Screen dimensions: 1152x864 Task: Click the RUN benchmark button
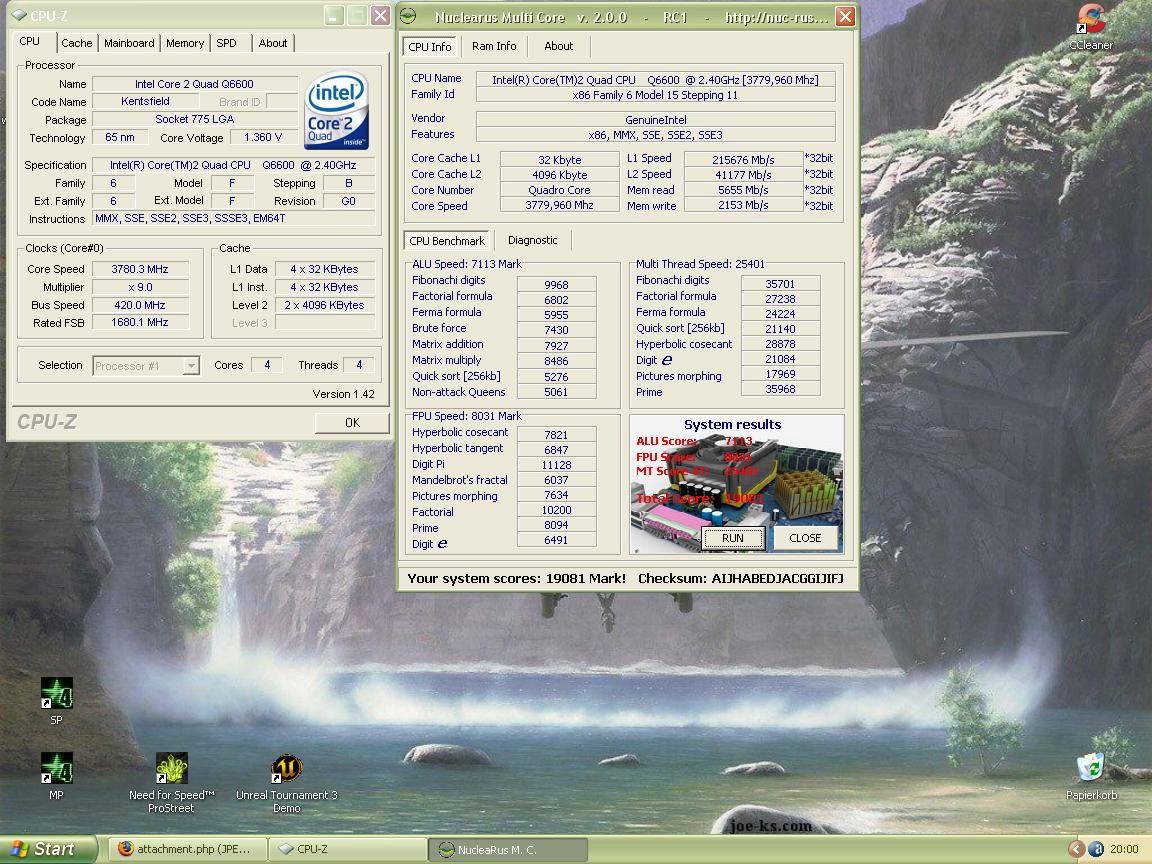(x=732, y=538)
